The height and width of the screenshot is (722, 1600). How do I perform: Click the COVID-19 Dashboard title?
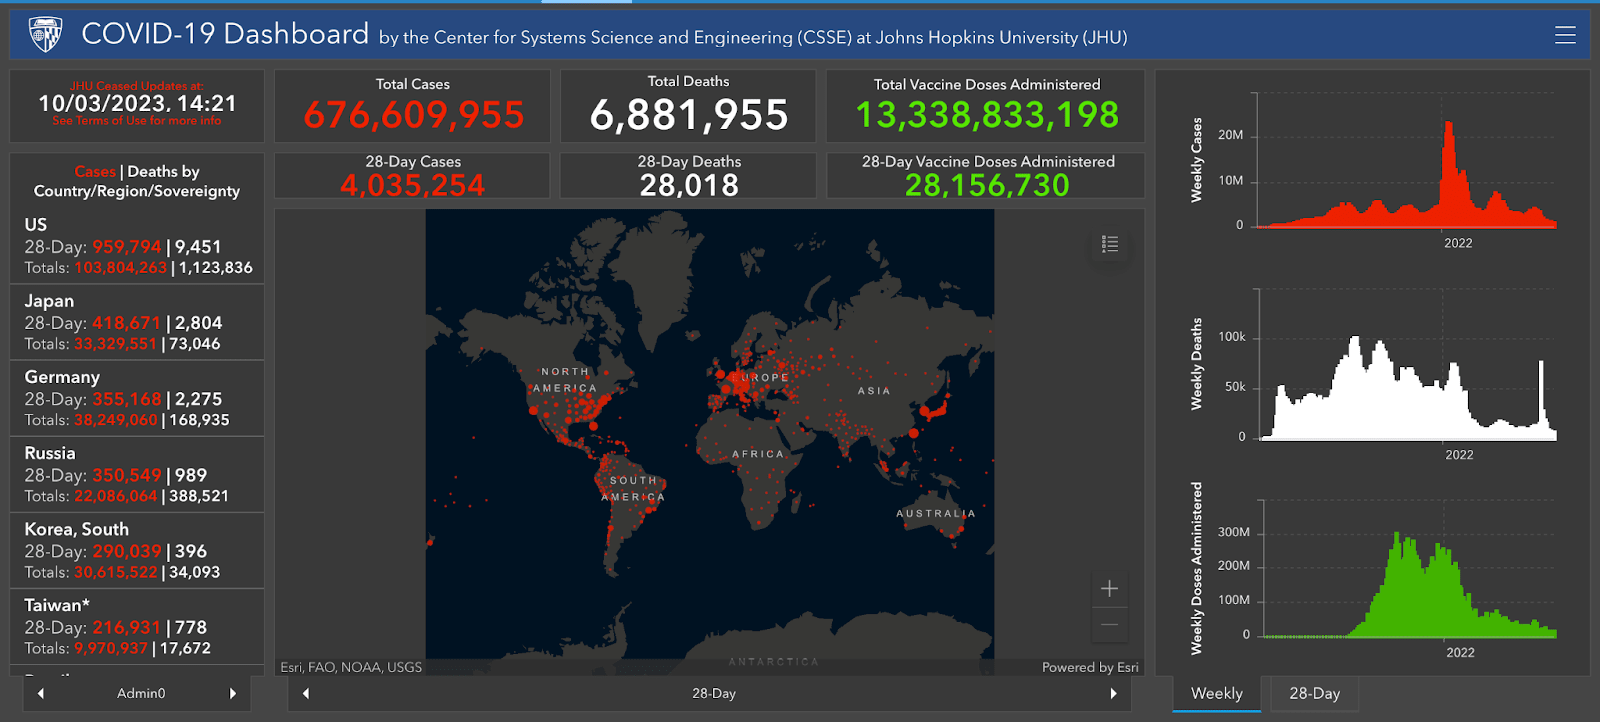coord(225,34)
